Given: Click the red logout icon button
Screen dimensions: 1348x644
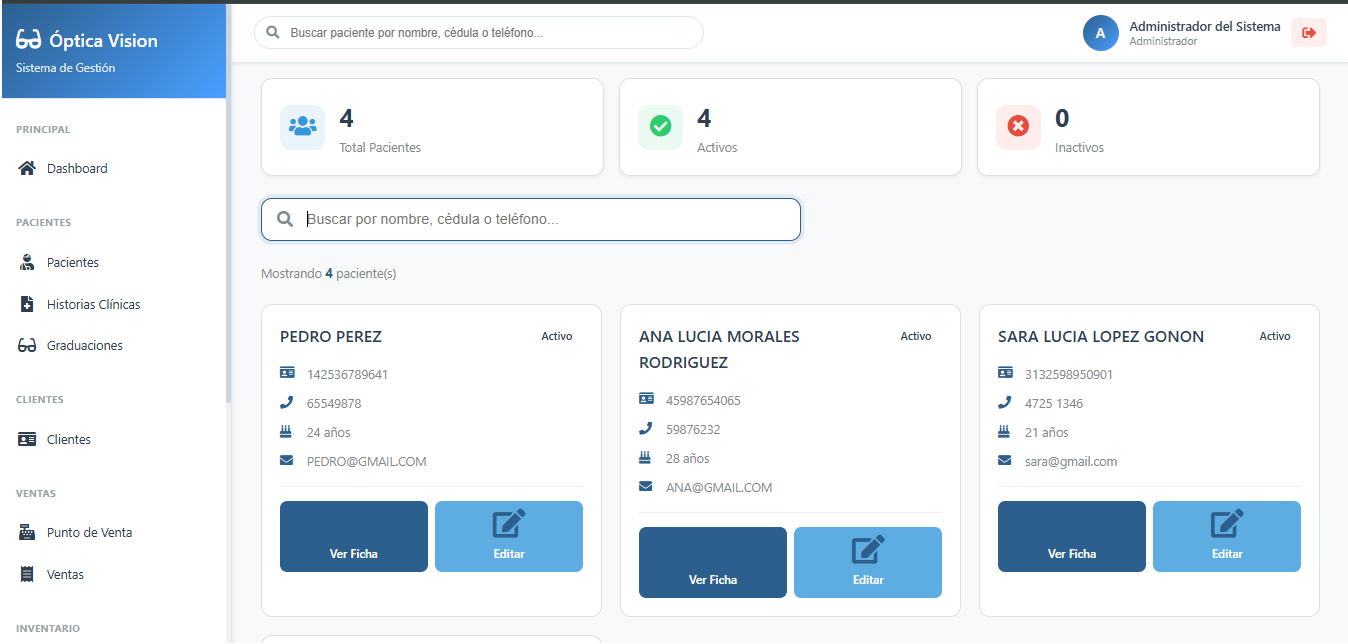Looking at the screenshot, I should click(1308, 33).
